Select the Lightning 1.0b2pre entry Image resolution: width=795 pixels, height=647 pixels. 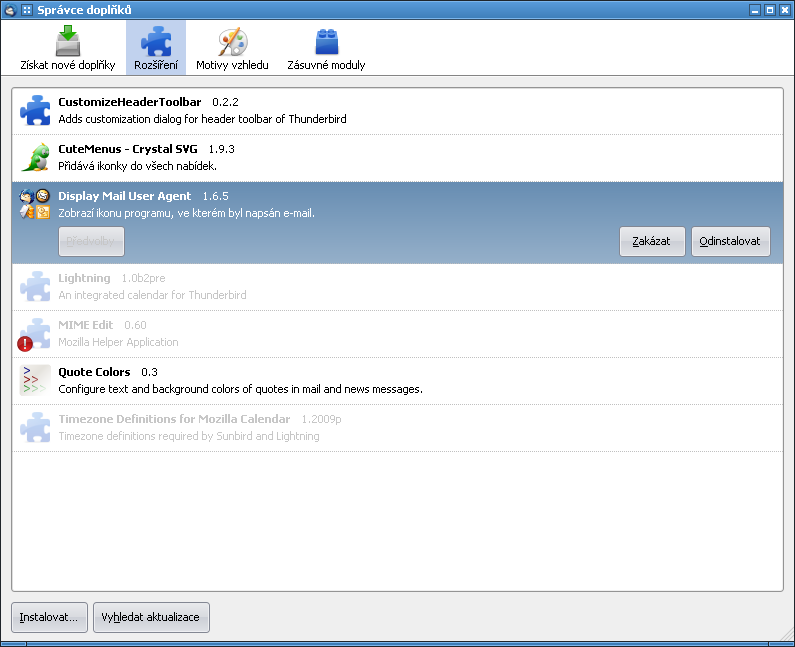398,287
